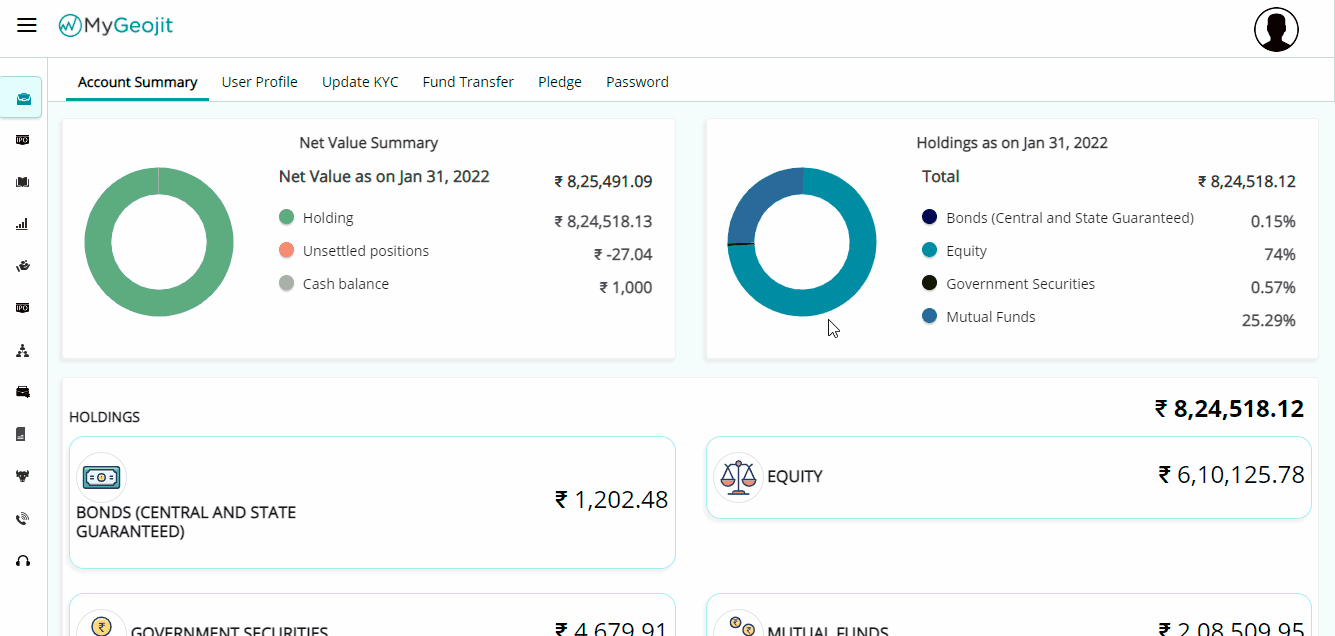This screenshot has height=636, width=1335.
Task: Go to the Fund Transfer tab
Action: point(468,82)
